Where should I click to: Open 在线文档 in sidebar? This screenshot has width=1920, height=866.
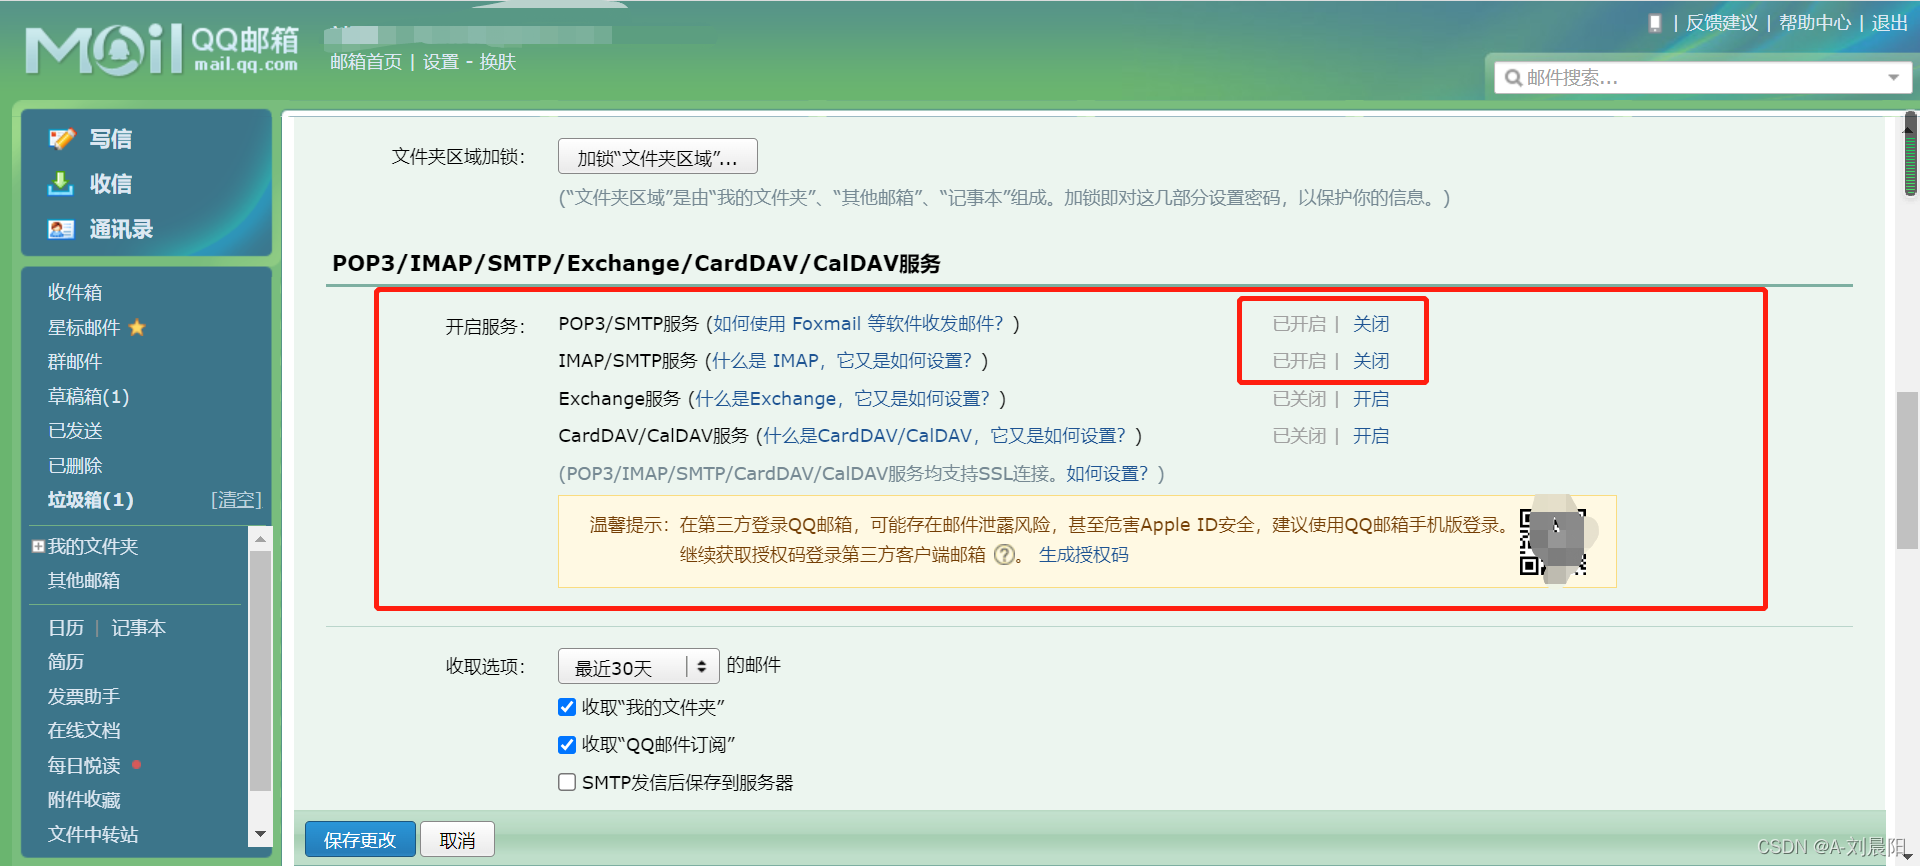(x=84, y=731)
